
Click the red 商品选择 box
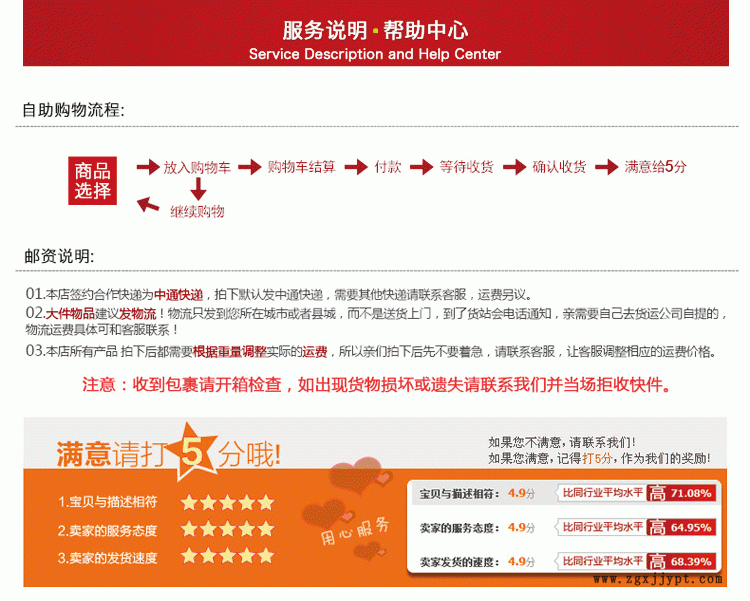click(x=92, y=180)
